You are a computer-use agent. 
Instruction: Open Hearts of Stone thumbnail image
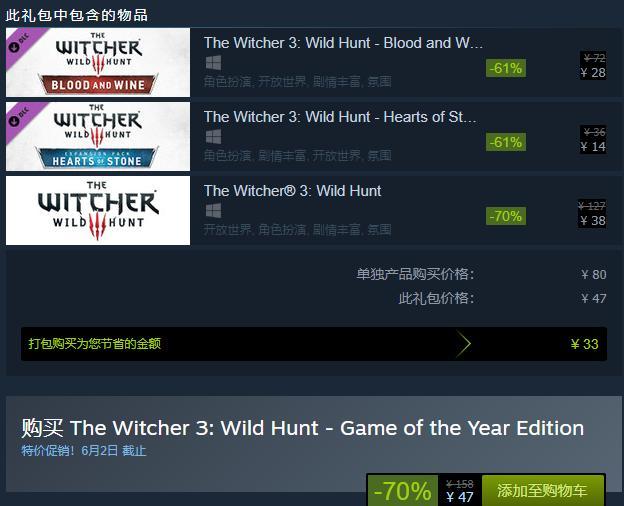[x=98, y=136]
